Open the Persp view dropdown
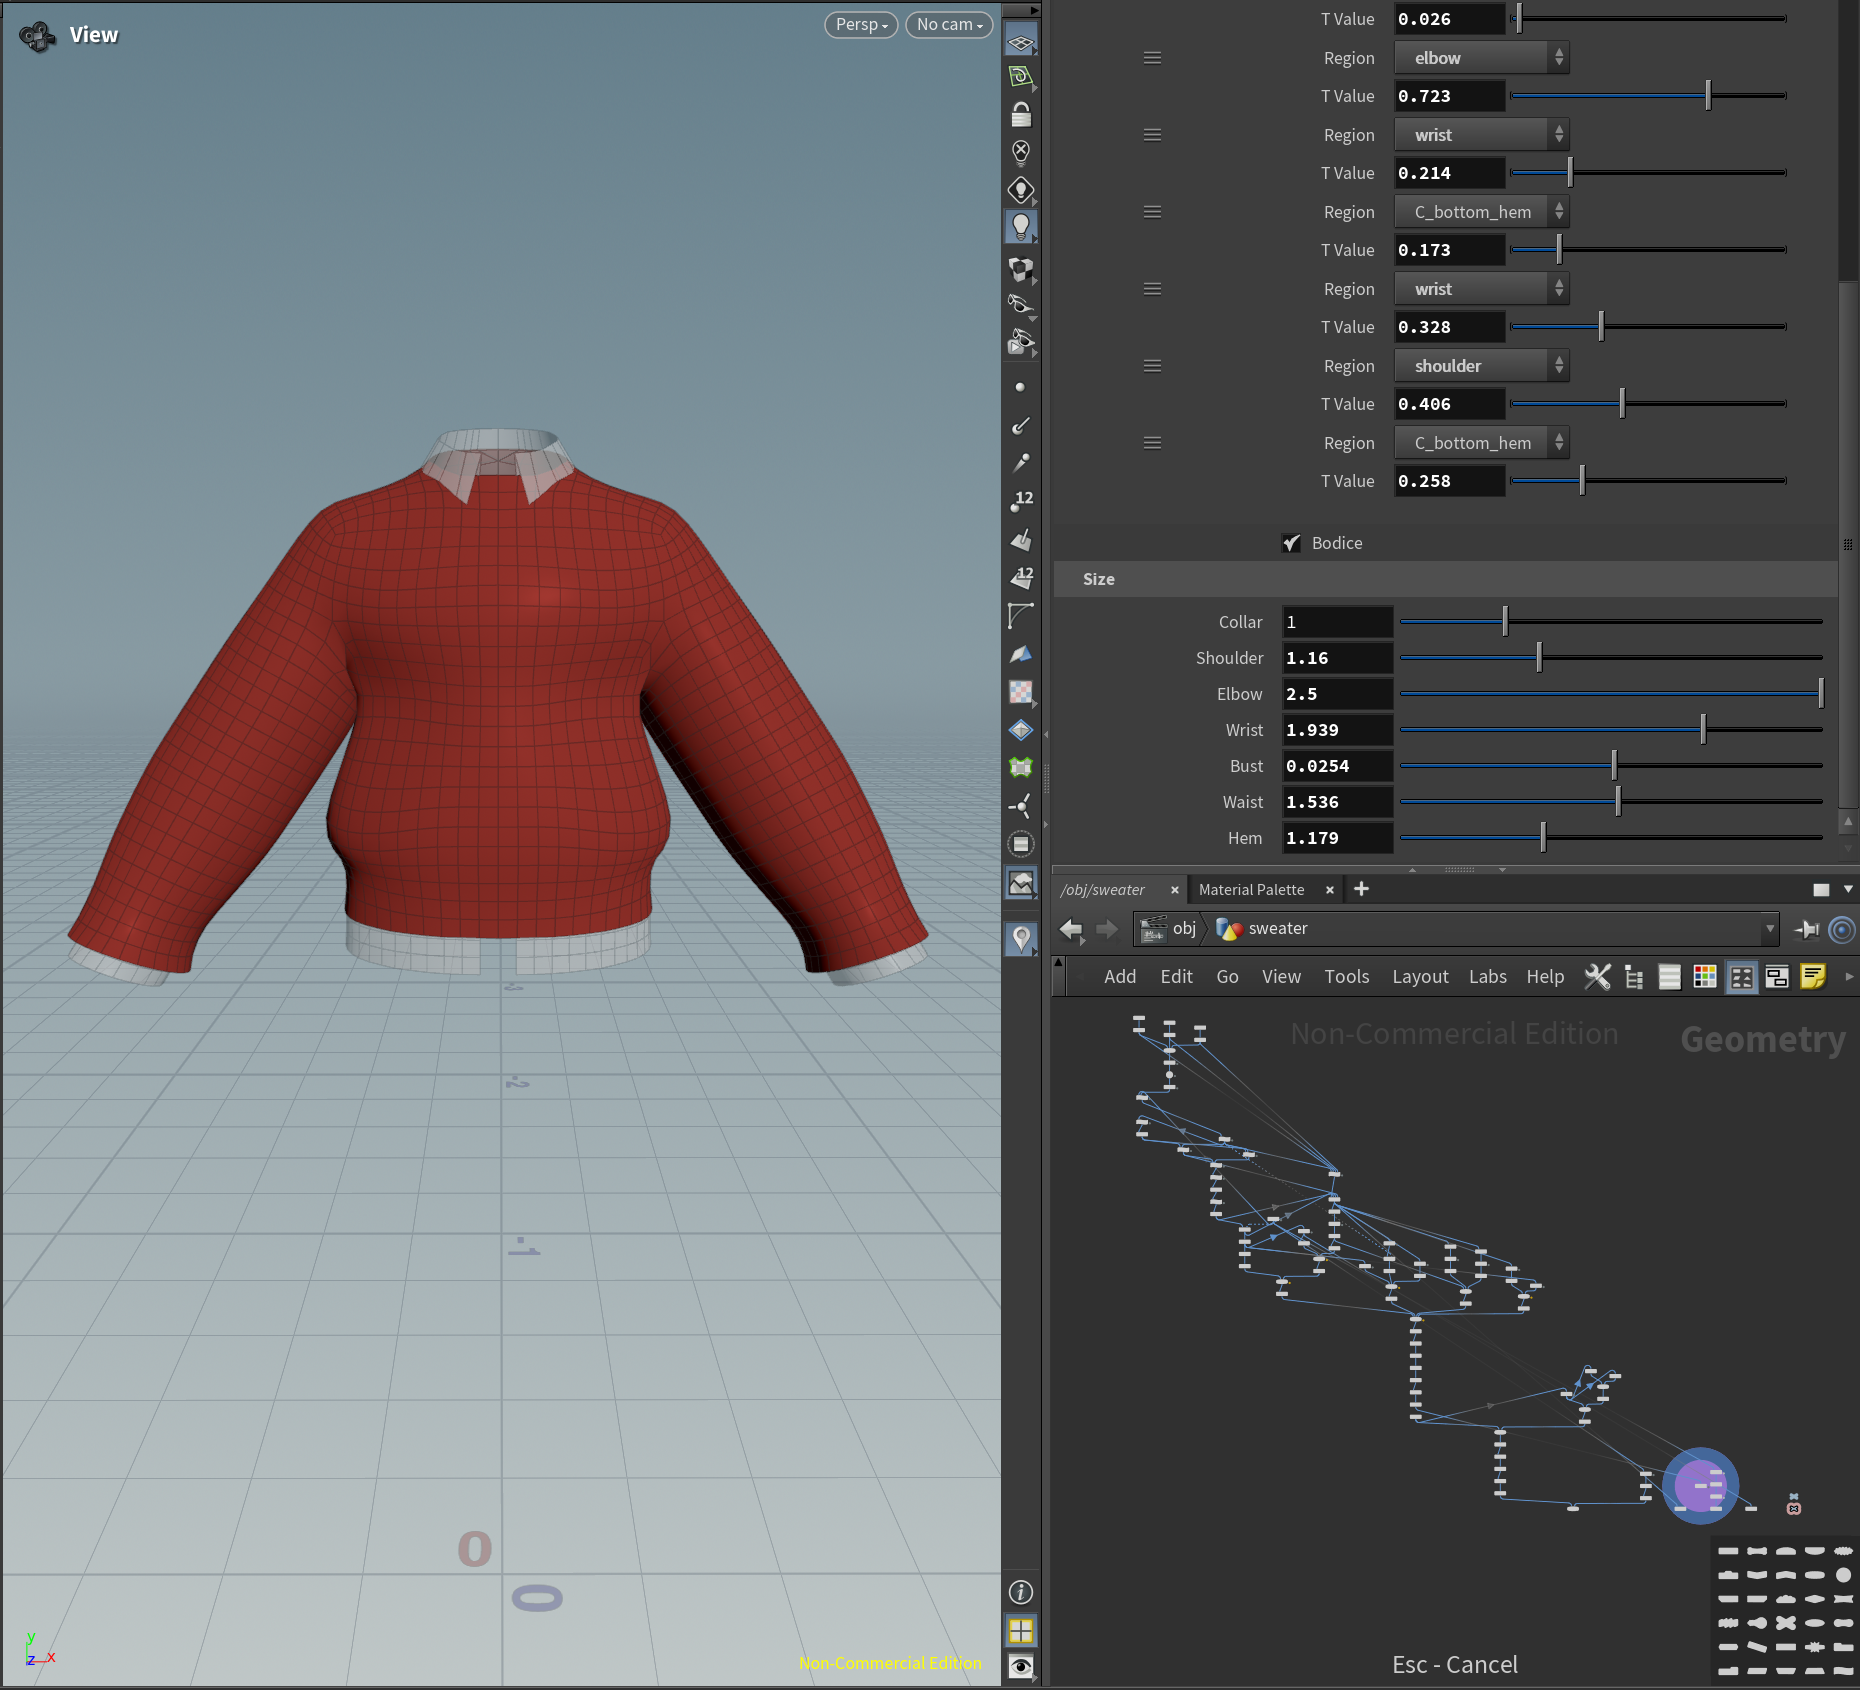Screen dimensions: 1860x1690 coord(861,24)
